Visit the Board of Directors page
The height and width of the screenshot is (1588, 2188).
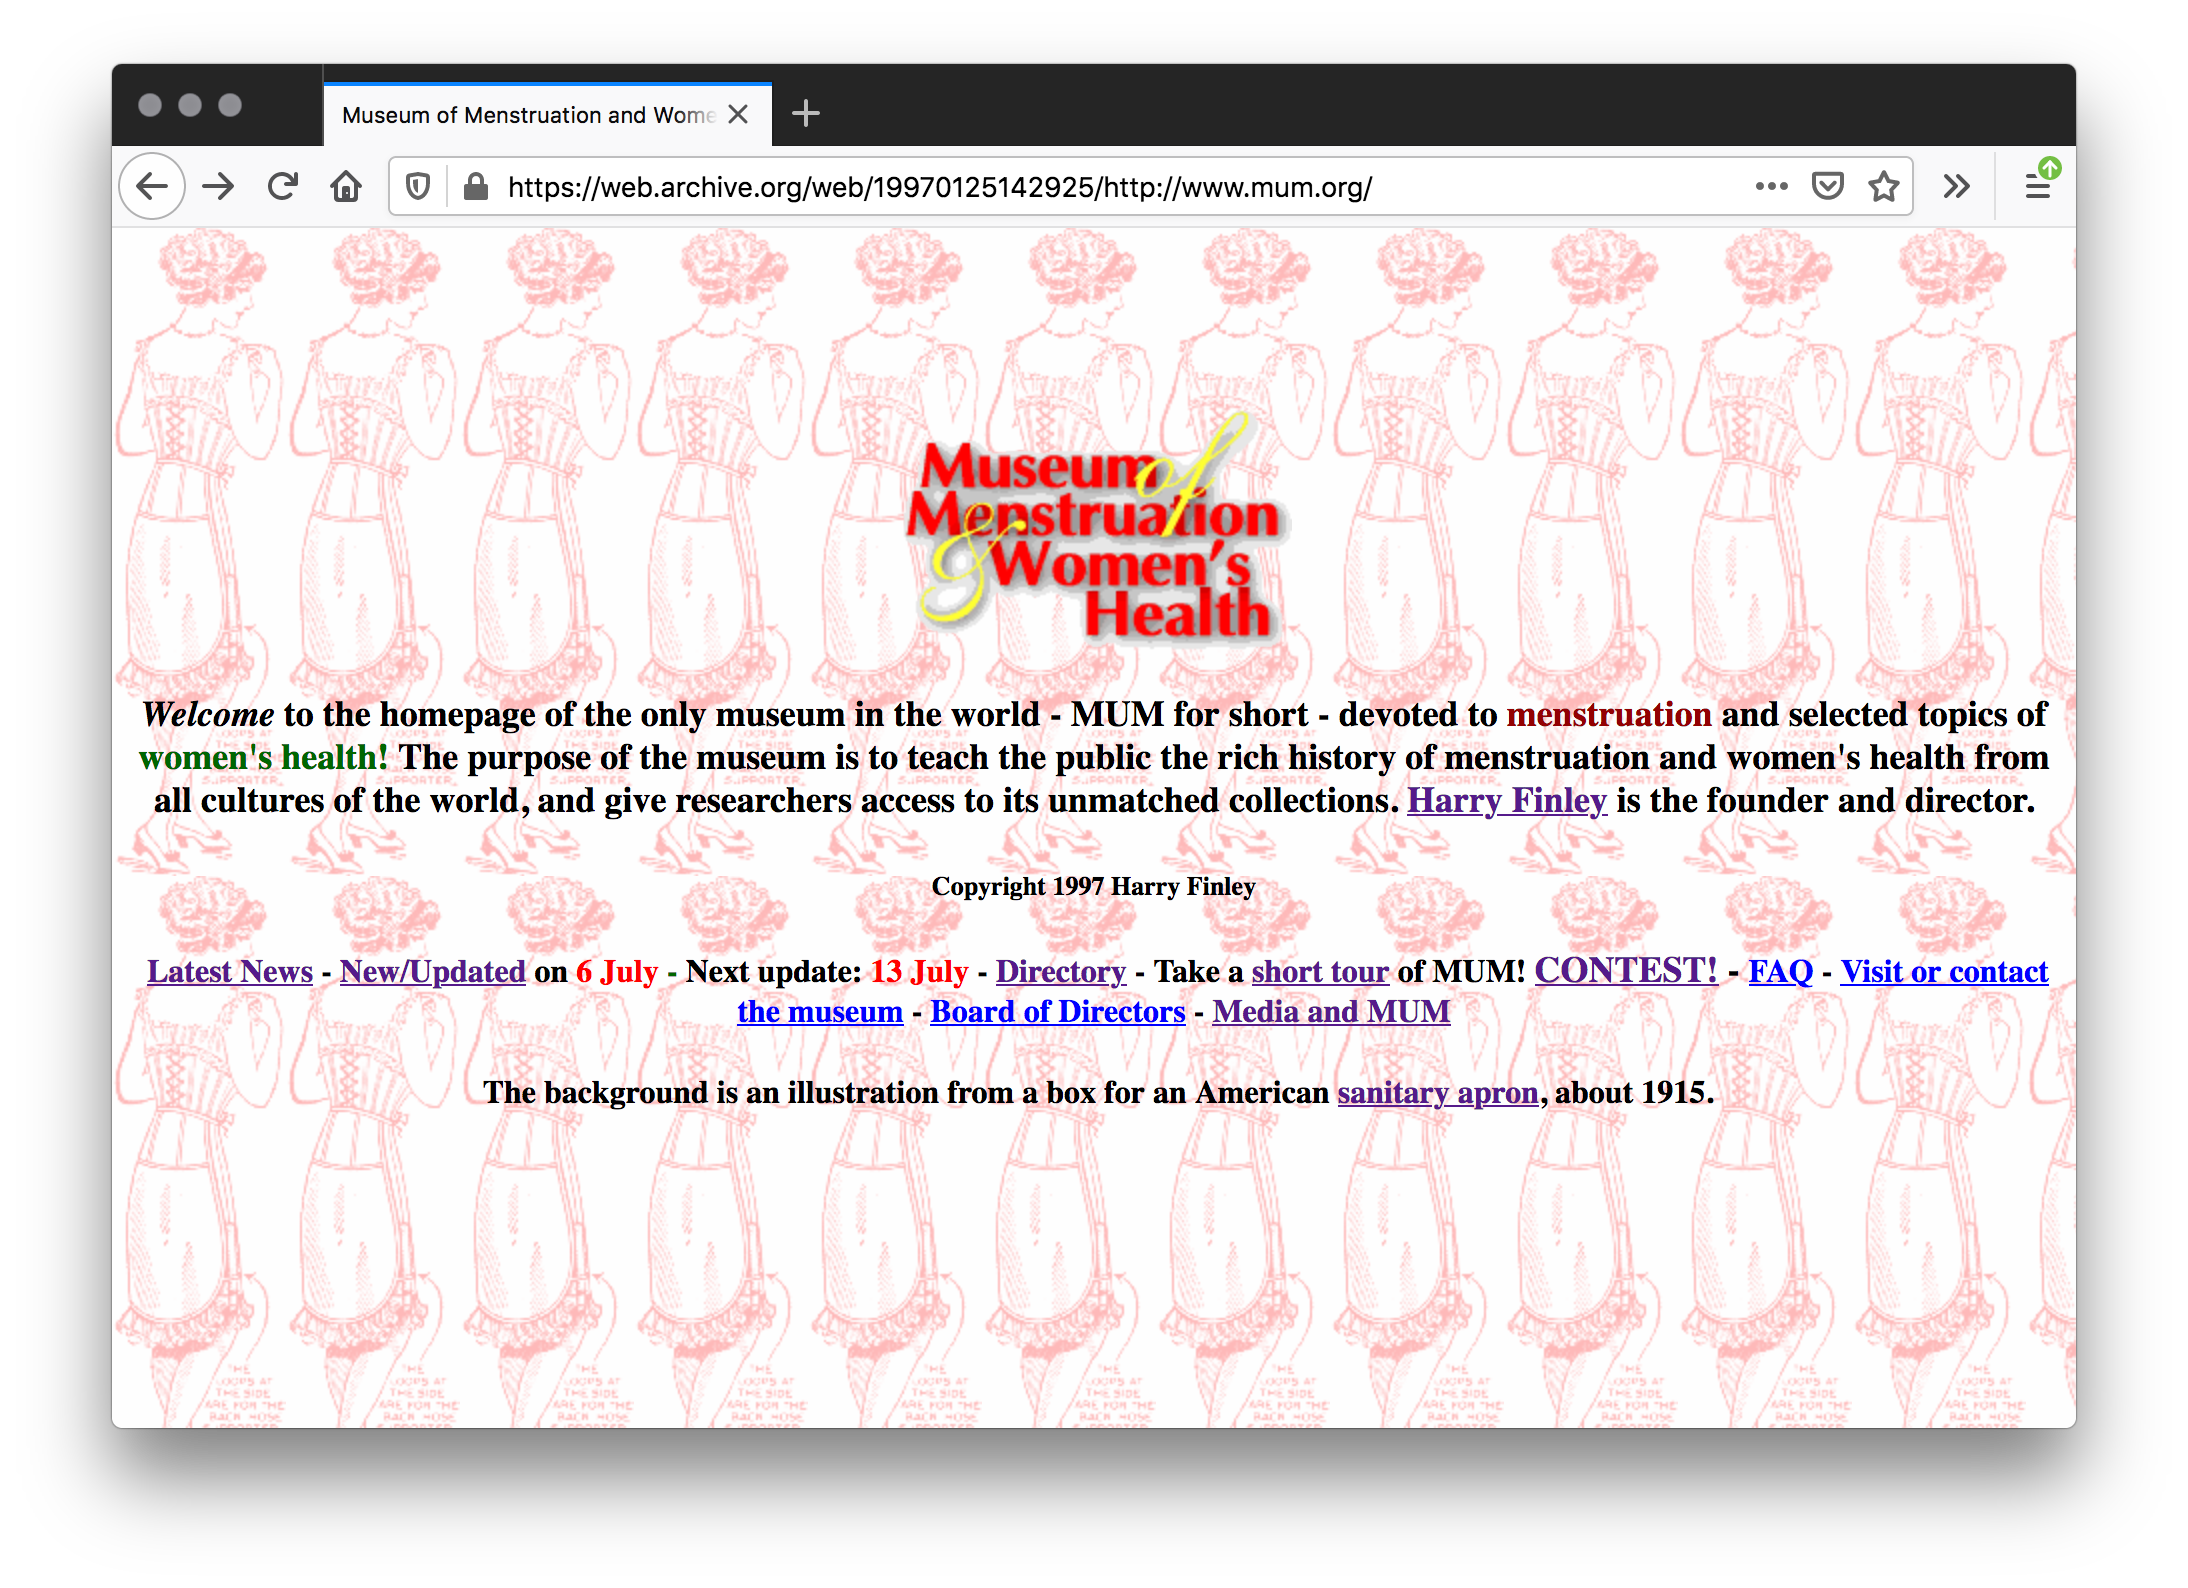pyautogui.click(x=1057, y=1011)
